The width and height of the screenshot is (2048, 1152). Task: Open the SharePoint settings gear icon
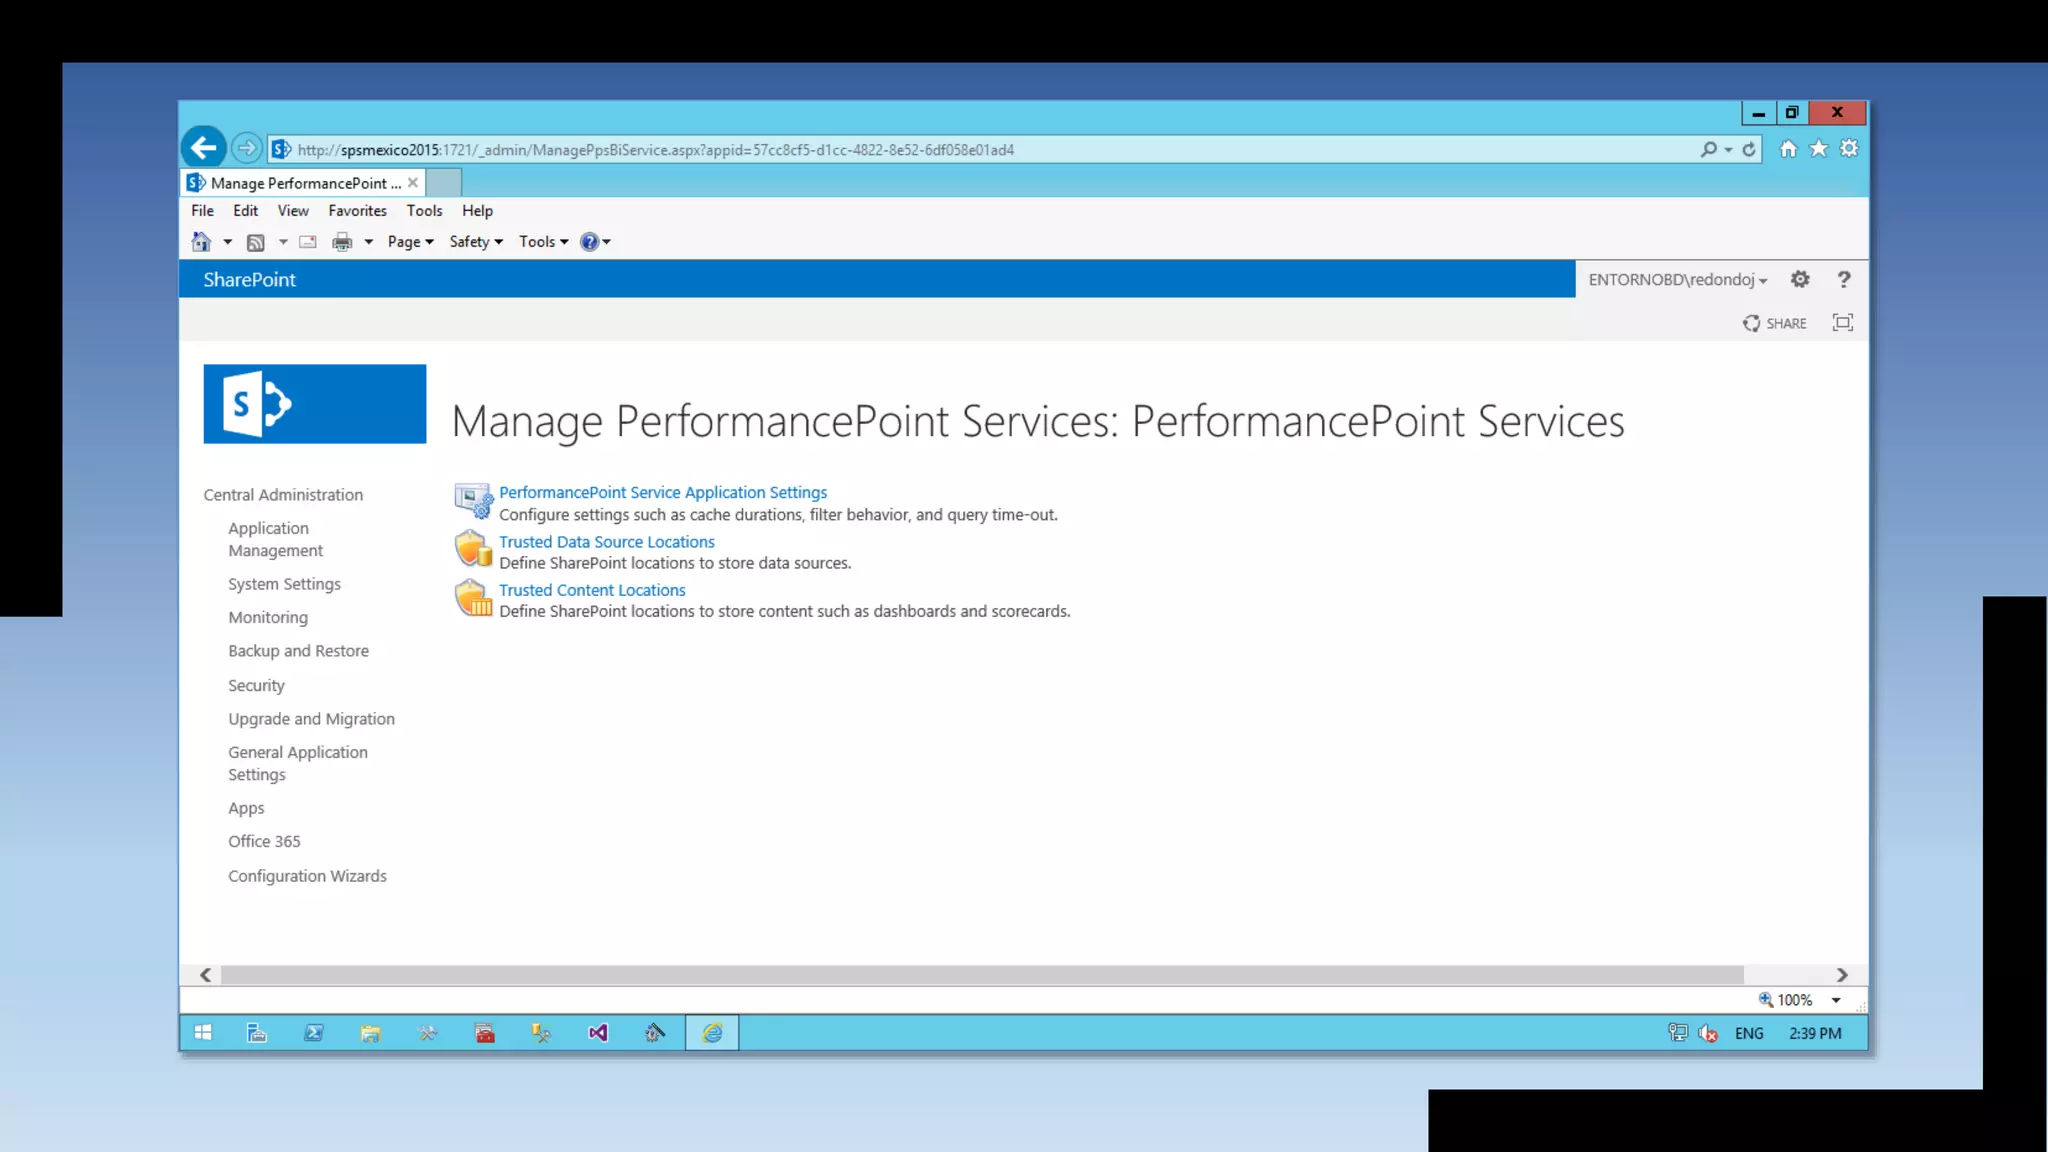(1800, 280)
